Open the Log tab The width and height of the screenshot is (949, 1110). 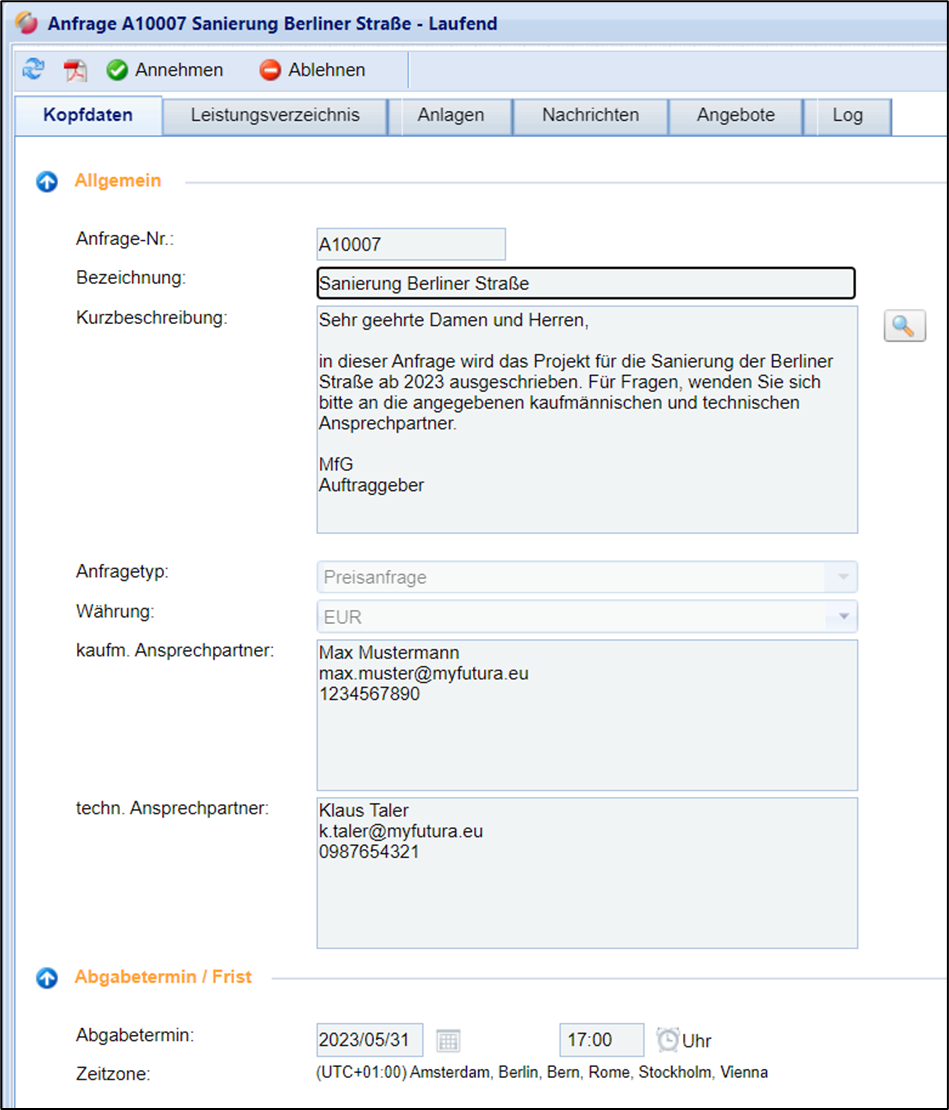coord(847,115)
